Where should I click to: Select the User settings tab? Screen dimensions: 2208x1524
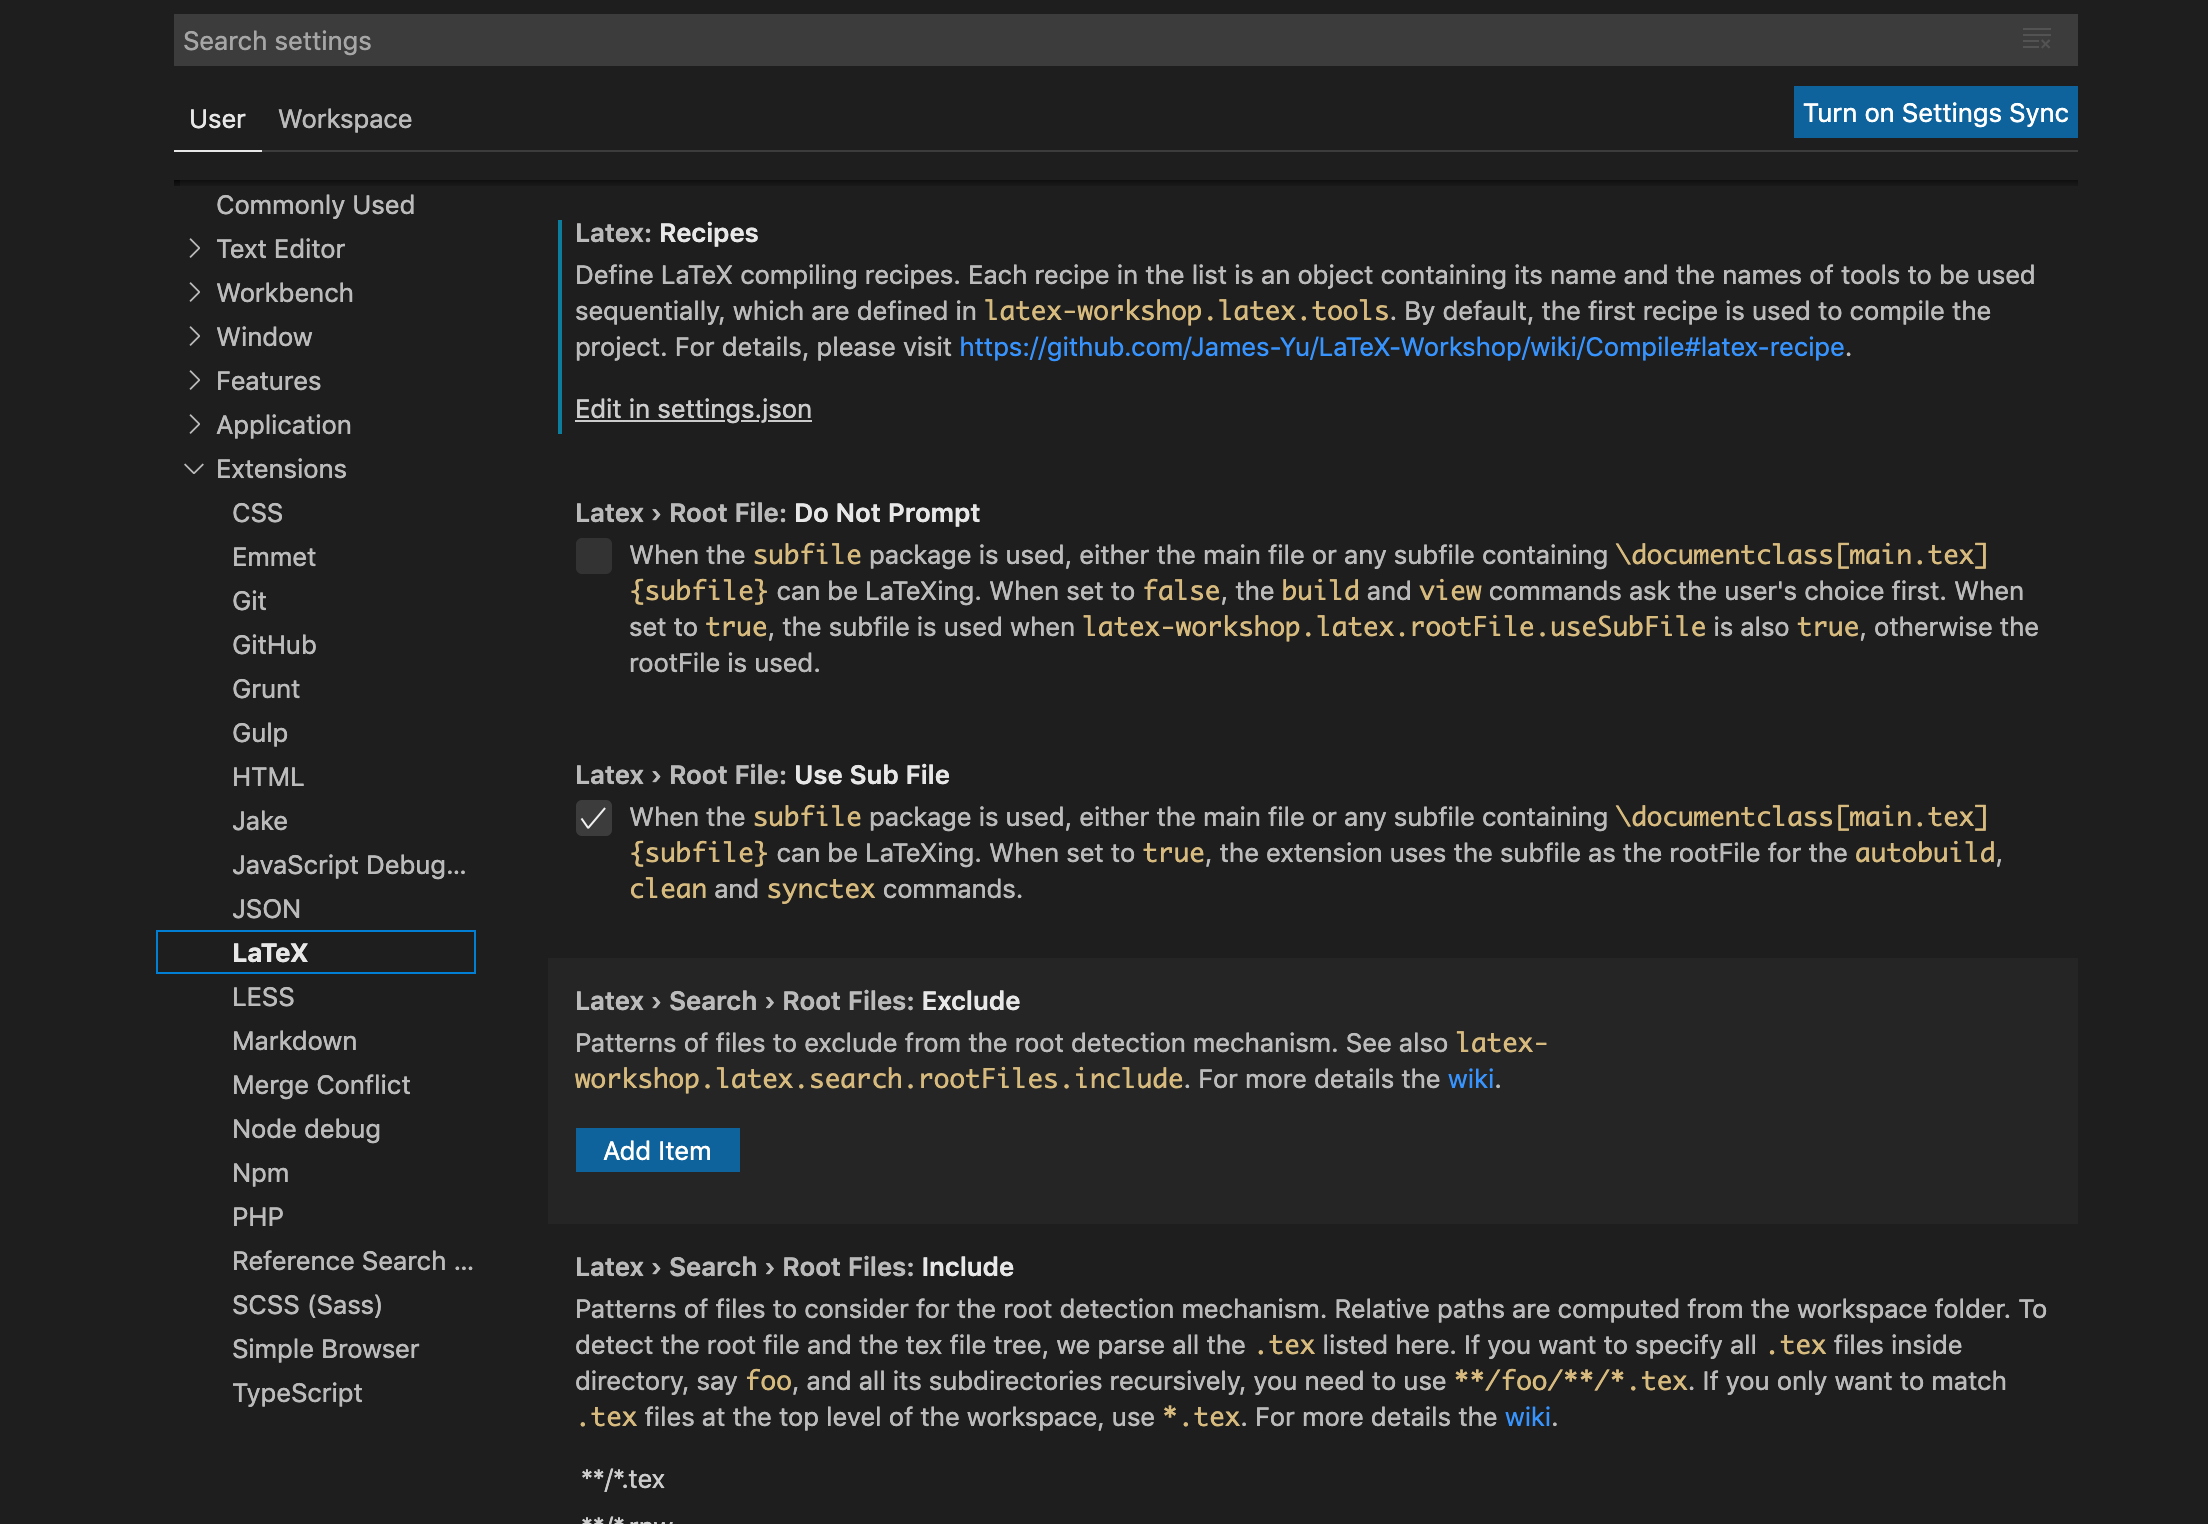217,119
